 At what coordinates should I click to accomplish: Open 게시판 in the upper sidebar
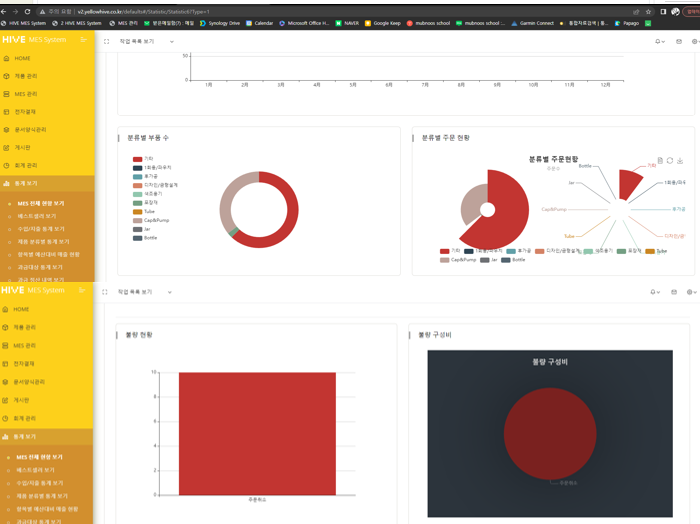(22, 148)
